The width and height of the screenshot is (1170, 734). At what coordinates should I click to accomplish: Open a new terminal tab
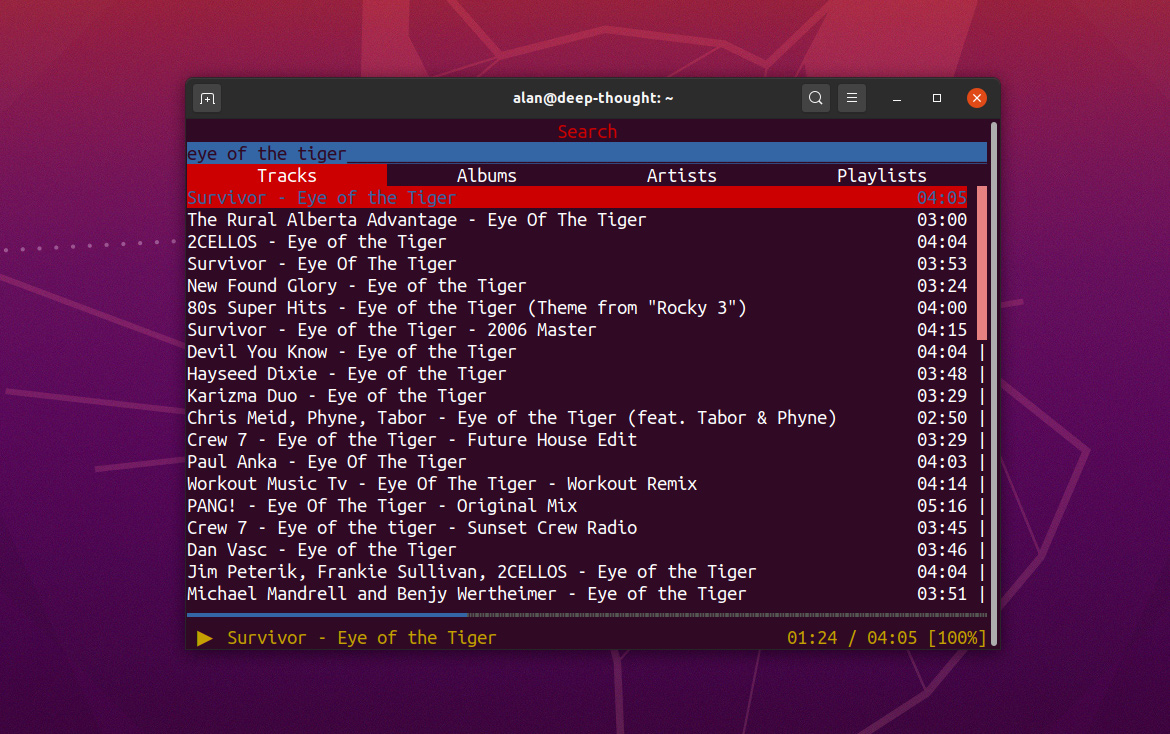(x=207, y=98)
